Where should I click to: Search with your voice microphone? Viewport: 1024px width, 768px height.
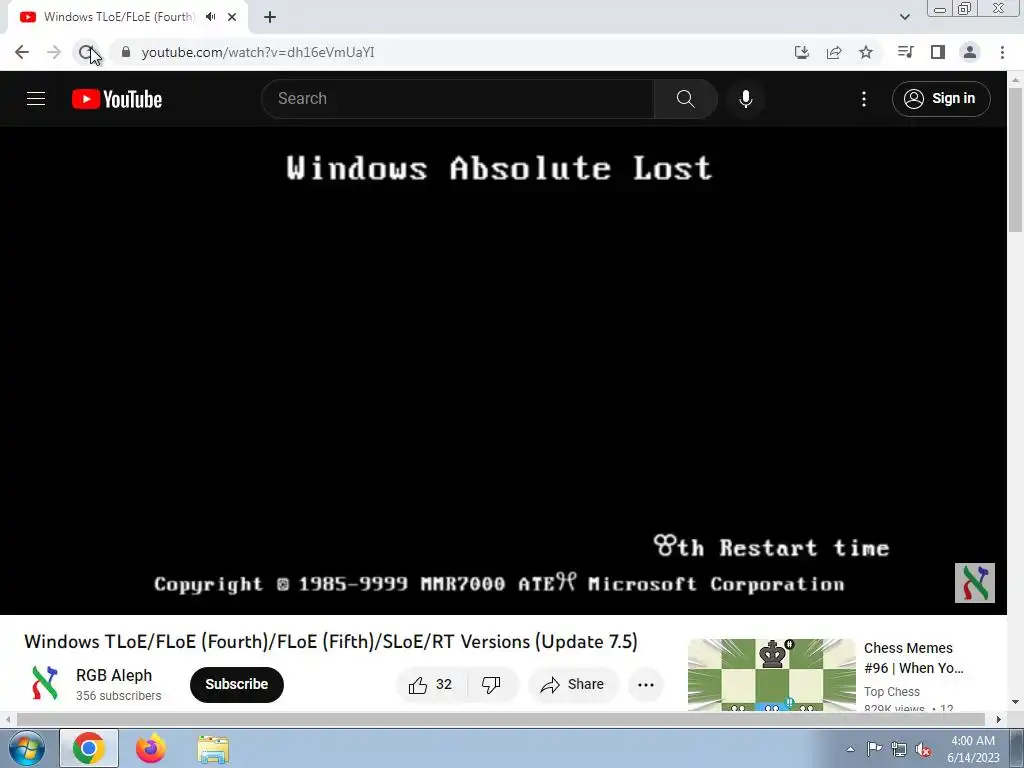tap(746, 99)
